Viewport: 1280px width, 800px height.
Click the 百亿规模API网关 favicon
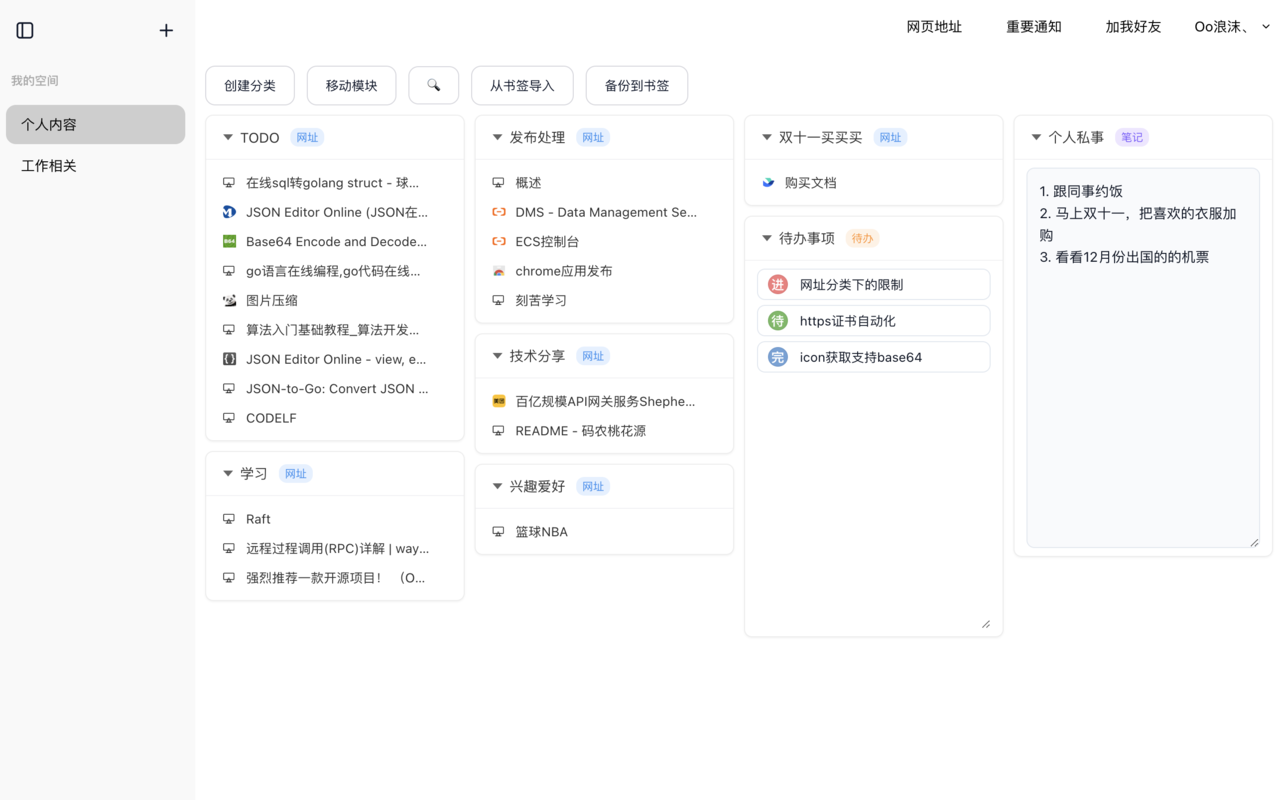(499, 401)
